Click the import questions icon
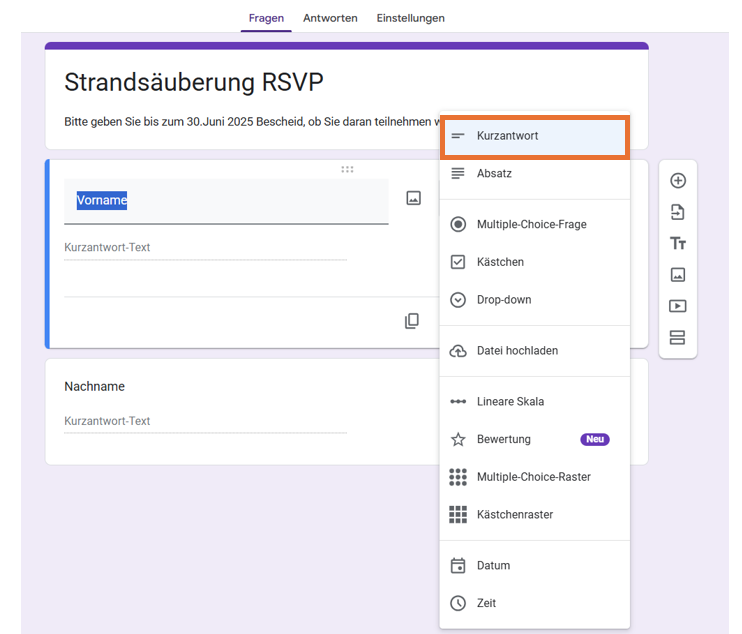This screenshot has height=634, width=742. 678,212
